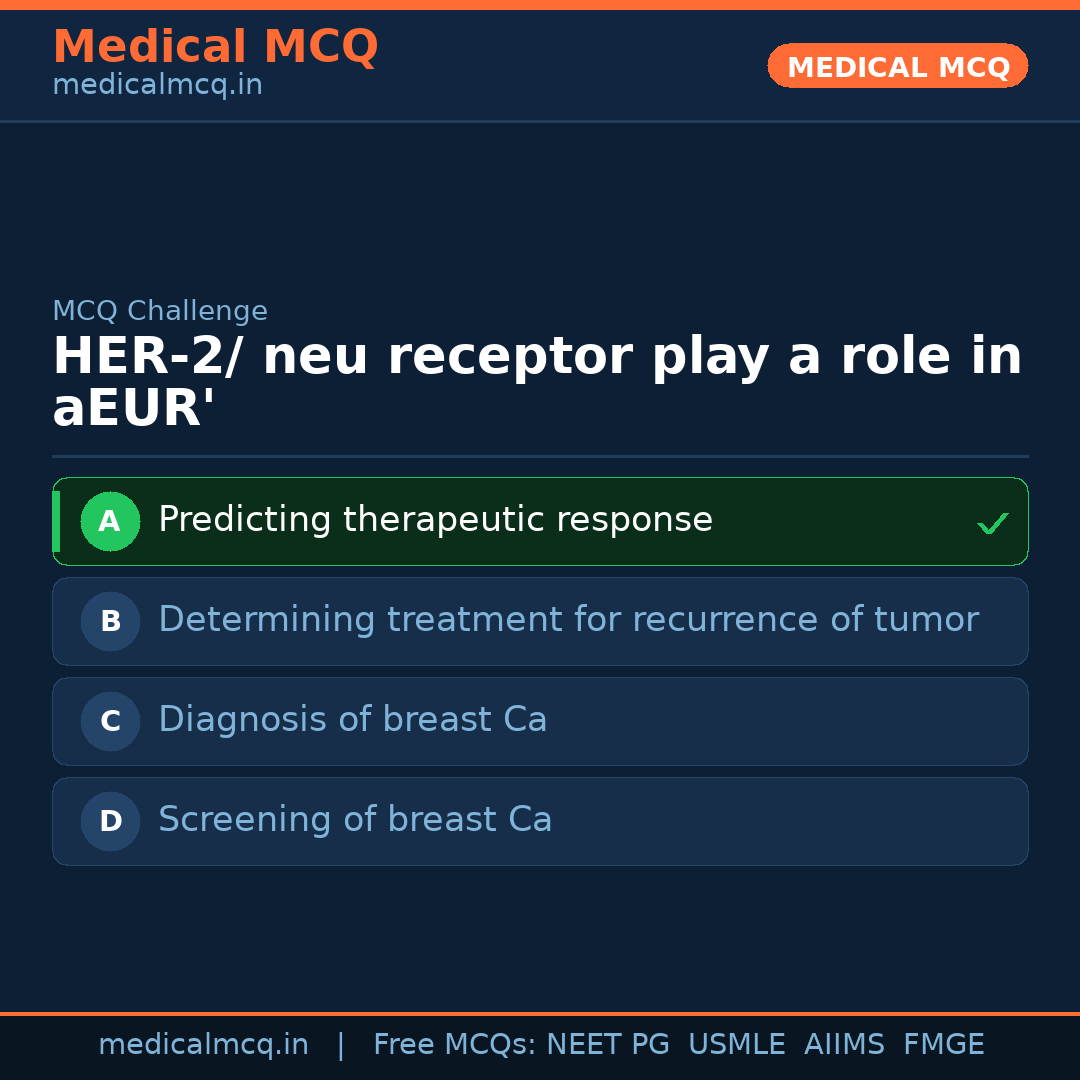The image size is (1080, 1080).
Task: Pick 'Determining treatment for recurrence of tumor'
Action: [x=568, y=620]
